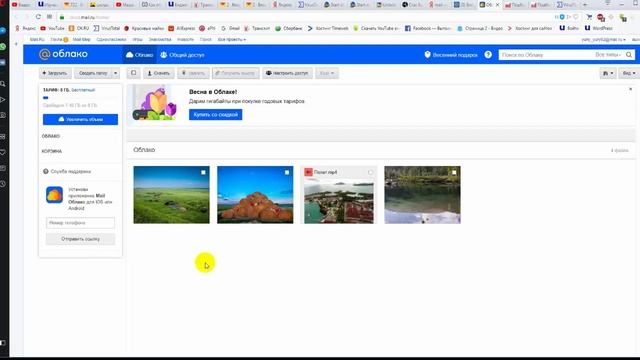
Task: Open the Ещё more-actions dropdown
Action: coord(327,73)
